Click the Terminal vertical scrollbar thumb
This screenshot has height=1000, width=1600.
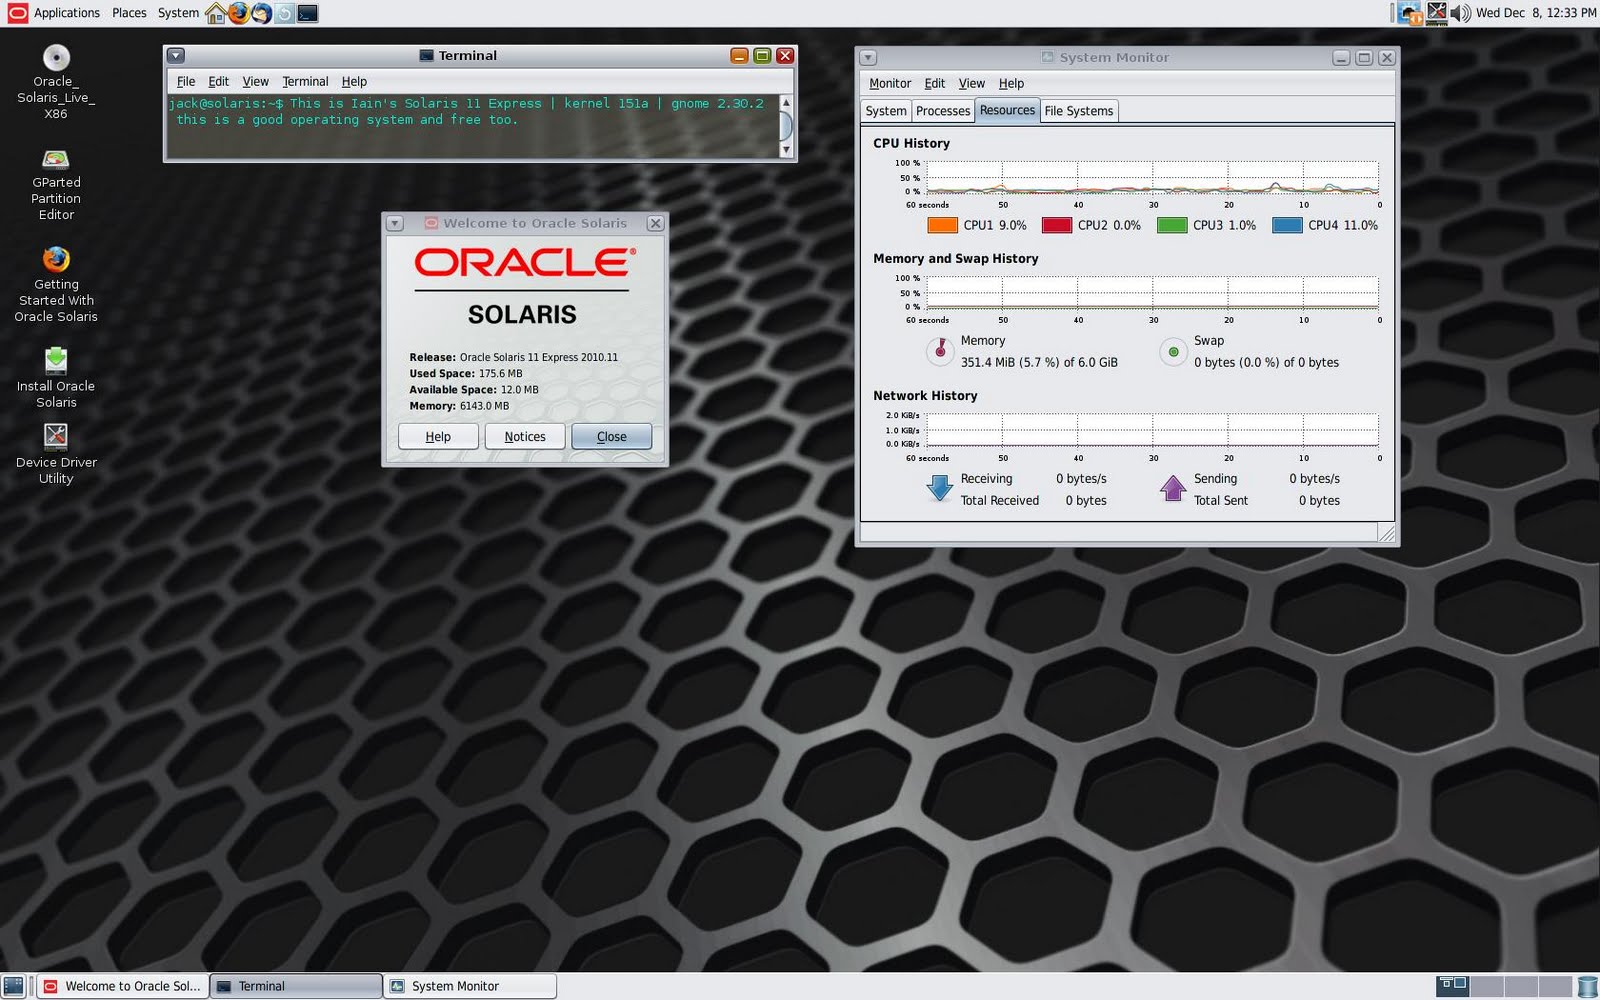[786, 126]
